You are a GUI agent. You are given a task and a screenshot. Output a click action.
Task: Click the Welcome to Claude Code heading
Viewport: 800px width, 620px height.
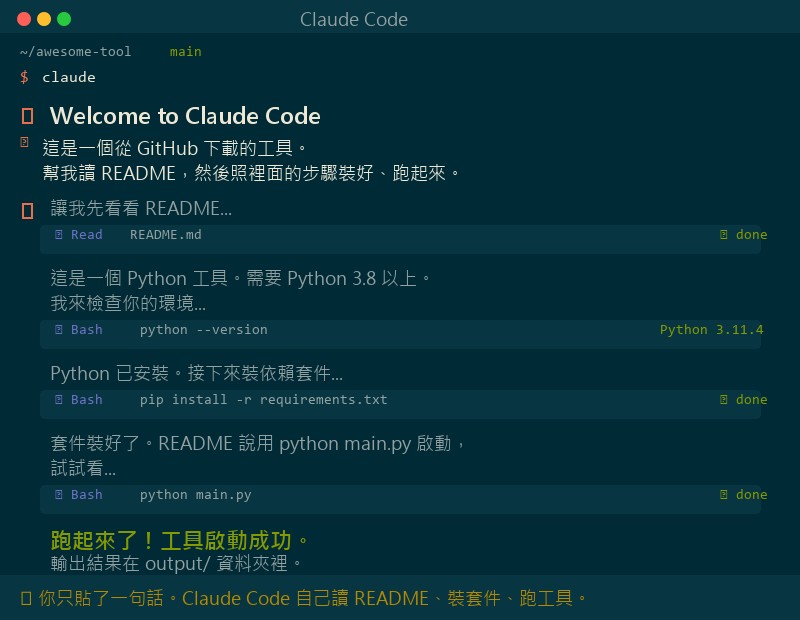tap(185, 116)
